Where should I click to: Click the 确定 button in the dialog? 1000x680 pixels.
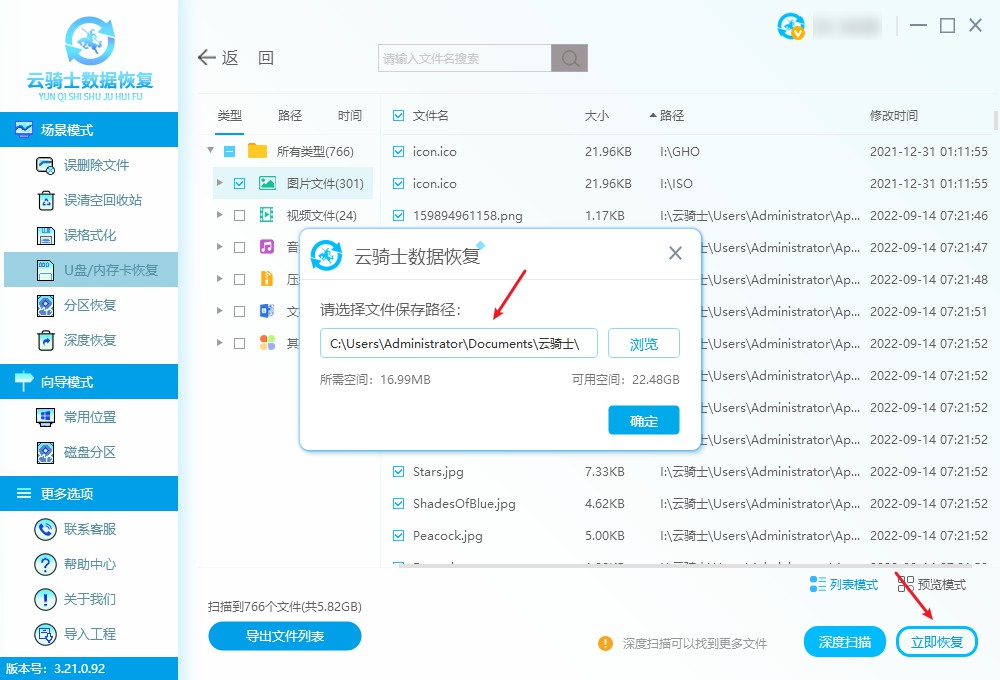coord(643,421)
